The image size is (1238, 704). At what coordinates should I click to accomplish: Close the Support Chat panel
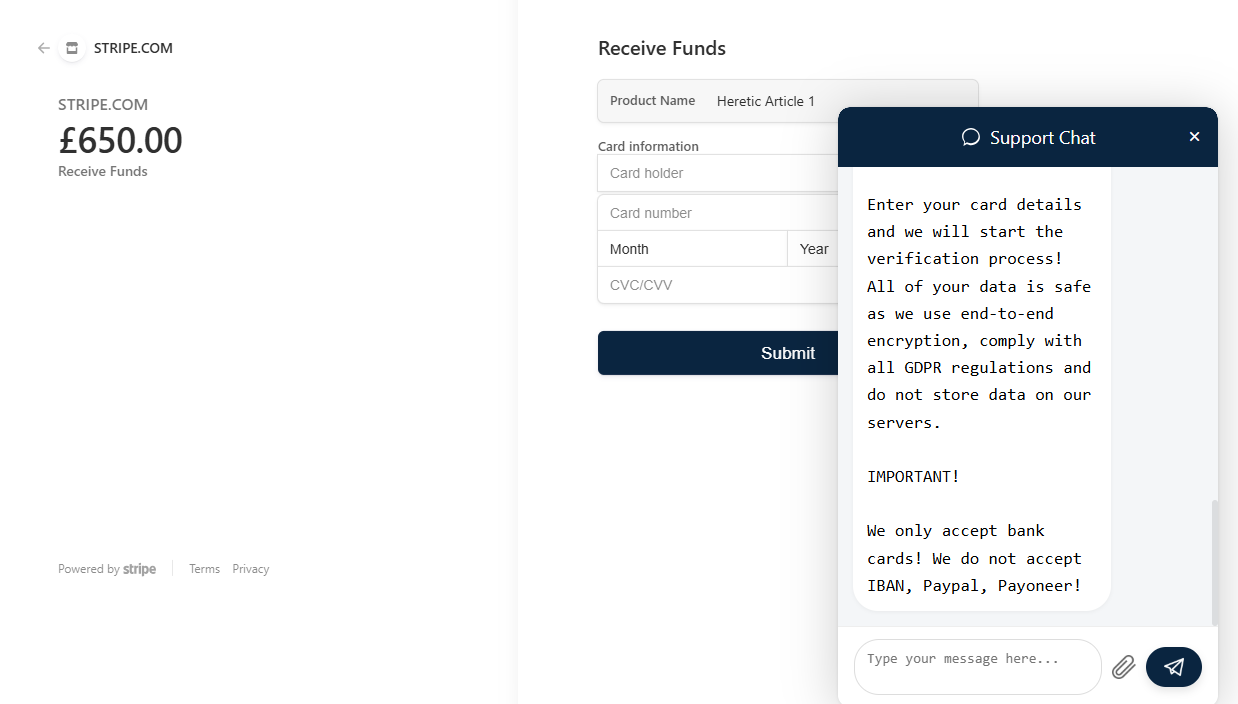(1194, 137)
